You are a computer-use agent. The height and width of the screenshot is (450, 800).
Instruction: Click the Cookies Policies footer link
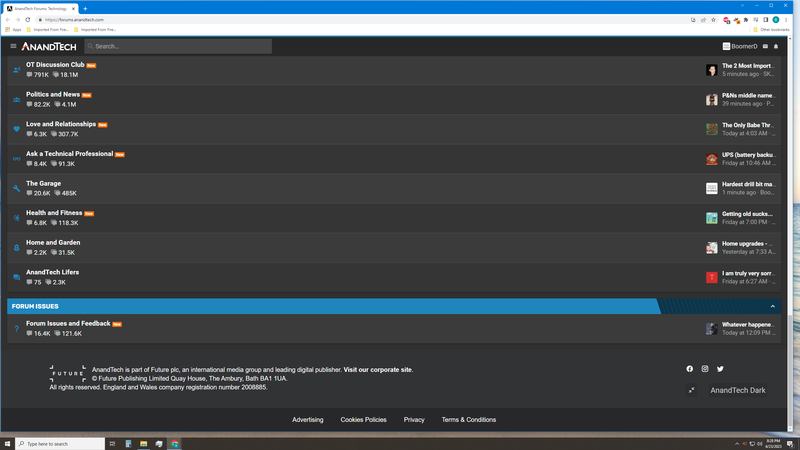click(x=363, y=420)
